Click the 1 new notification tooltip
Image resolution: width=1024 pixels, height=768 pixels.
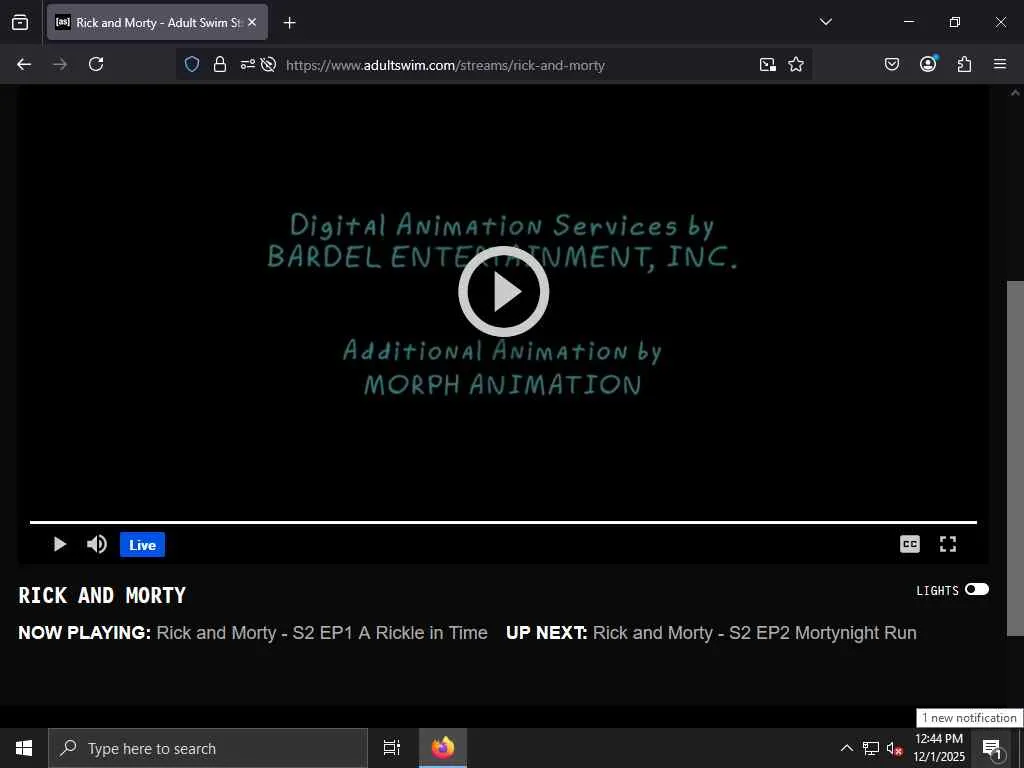click(970, 718)
